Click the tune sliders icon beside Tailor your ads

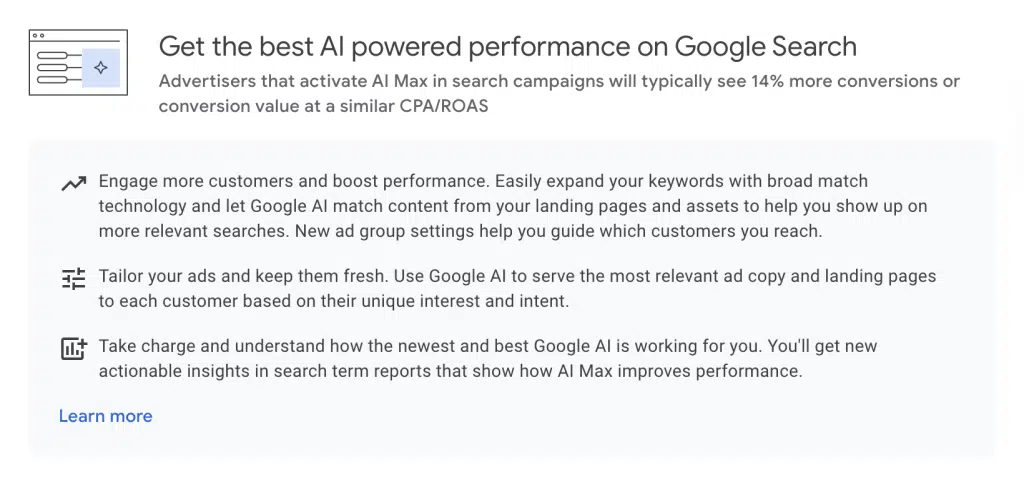pos(74,279)
